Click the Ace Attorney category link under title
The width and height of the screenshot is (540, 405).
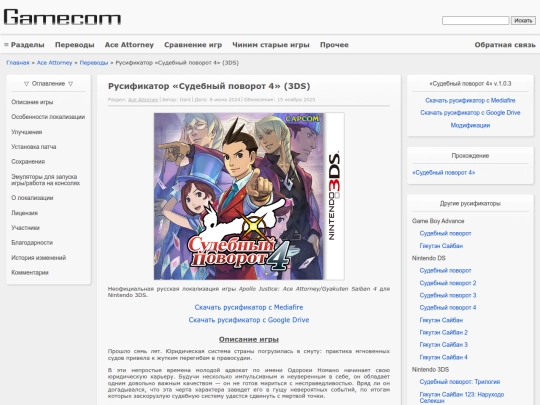click(x=143, y=100)
